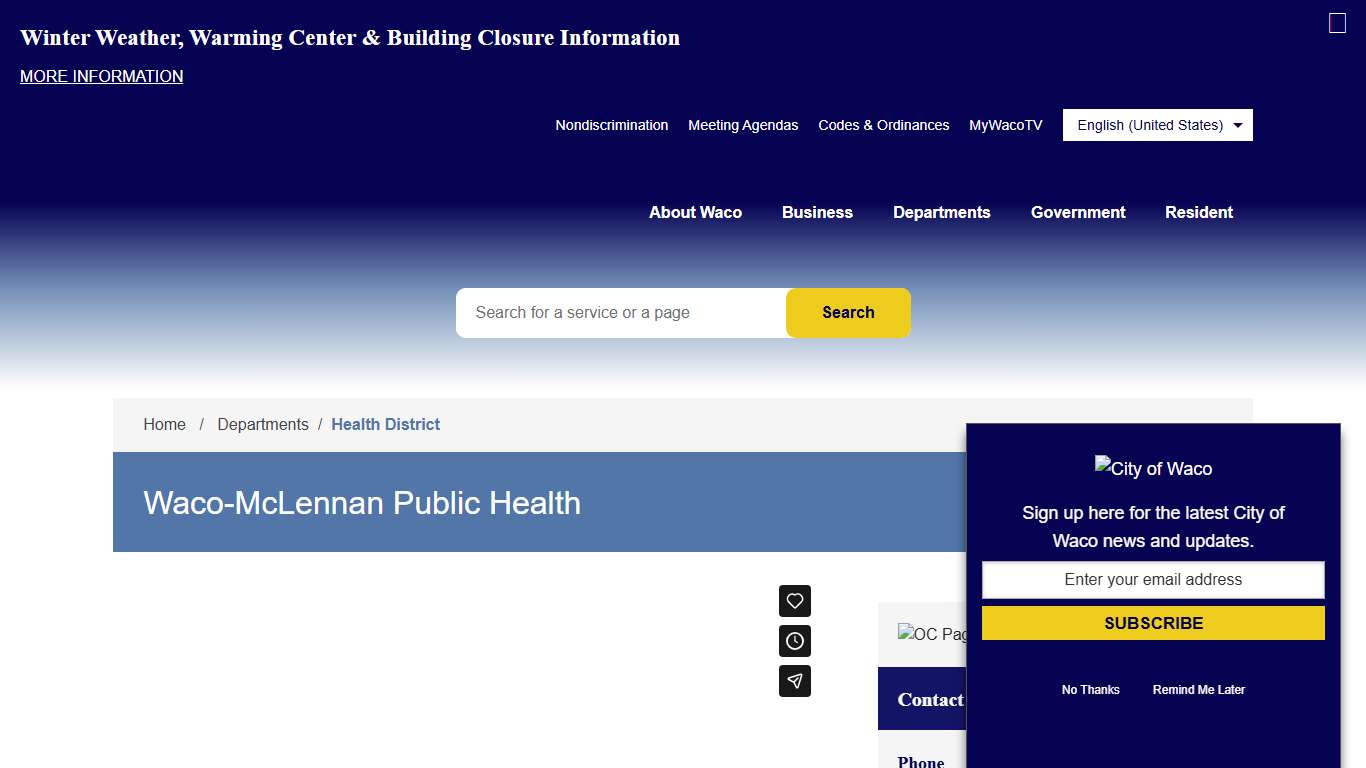Click the clock history icon
This screenshot has width=1366, height=768.
click(x=795, y=641)
